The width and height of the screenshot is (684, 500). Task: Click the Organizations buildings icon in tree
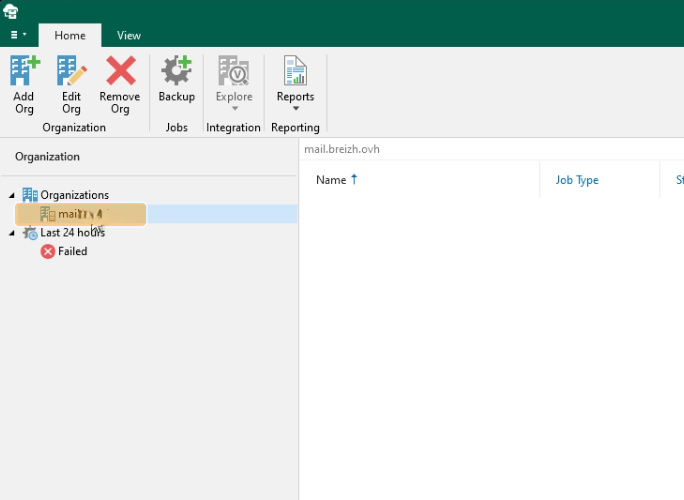click(x=30, y=195)
